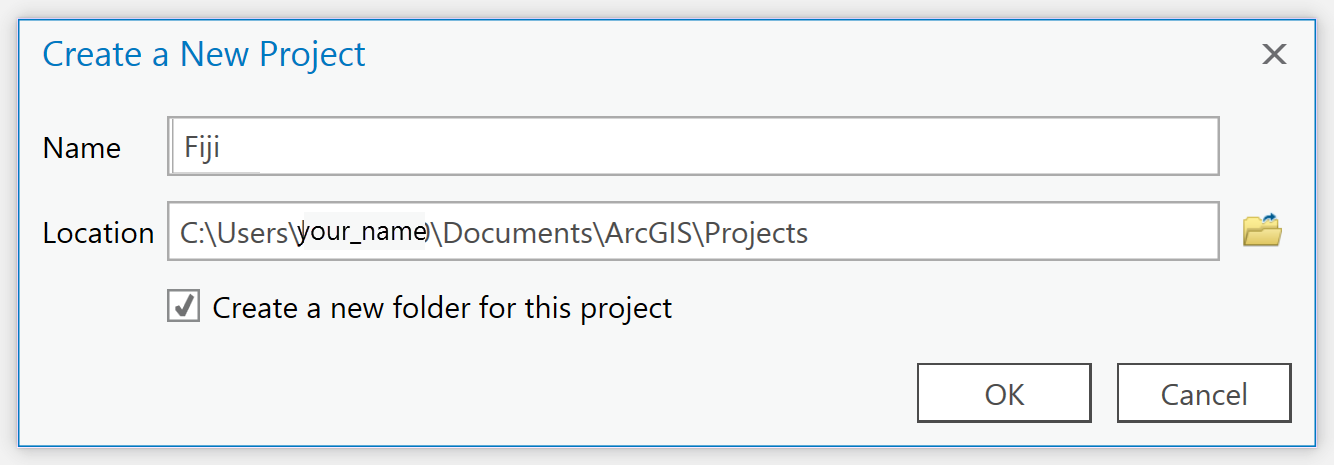Click the 'Create a New Project' dialog title
The image size is (1334, 465).
click(204, 54)
